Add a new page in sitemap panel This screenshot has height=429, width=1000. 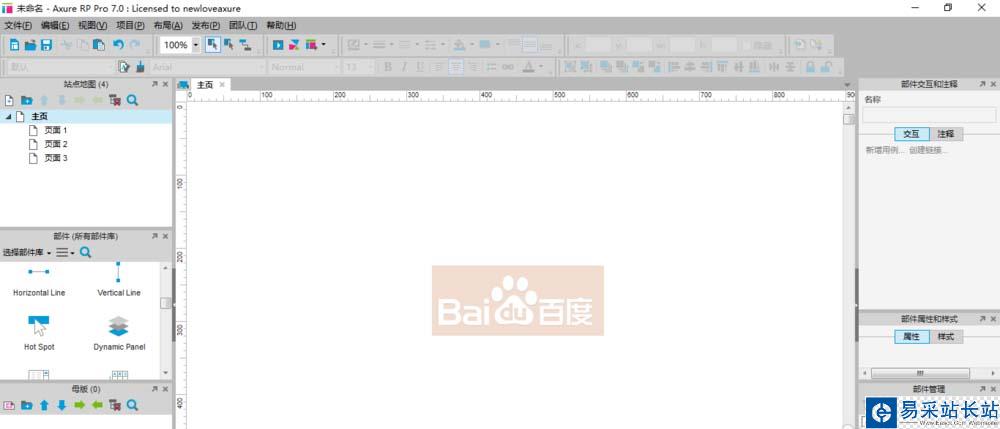(x=9, y=100)
